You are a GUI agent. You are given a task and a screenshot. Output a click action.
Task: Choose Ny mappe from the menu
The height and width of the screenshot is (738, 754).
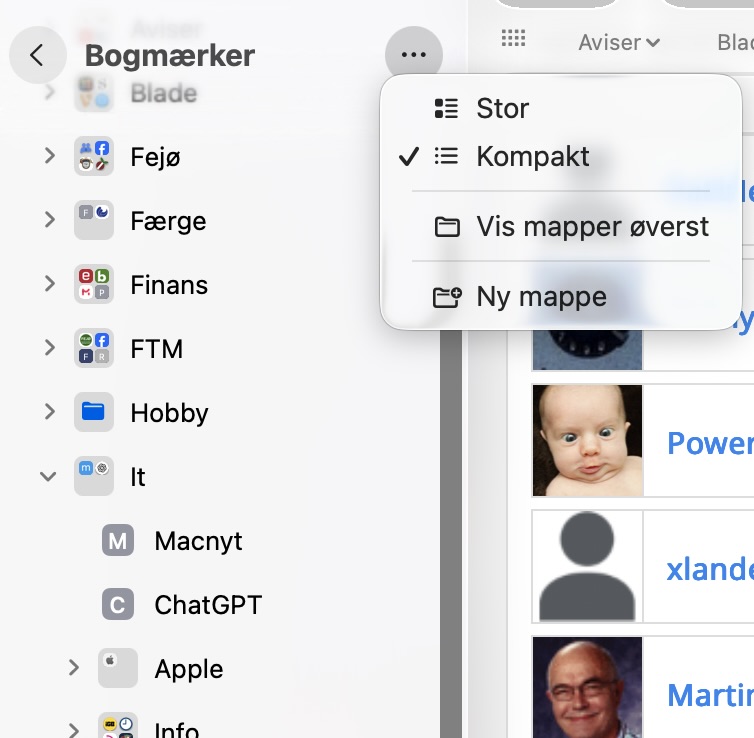(x=541, y=297)
